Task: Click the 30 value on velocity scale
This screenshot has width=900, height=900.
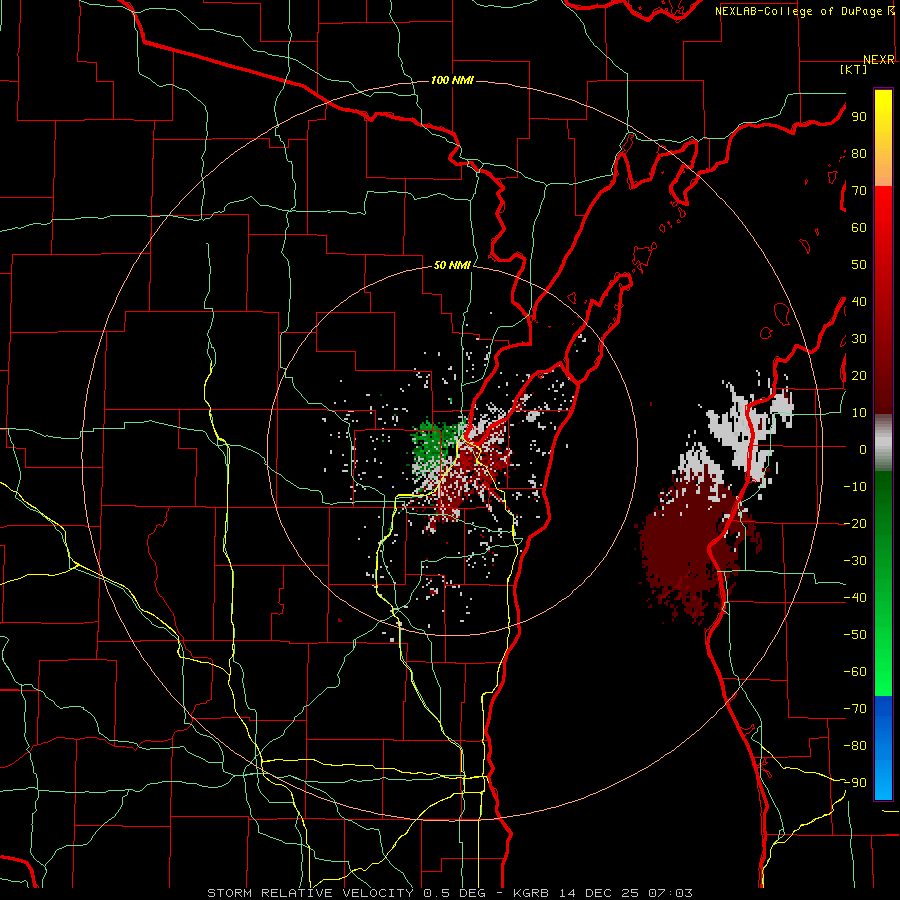Action: 859,339
